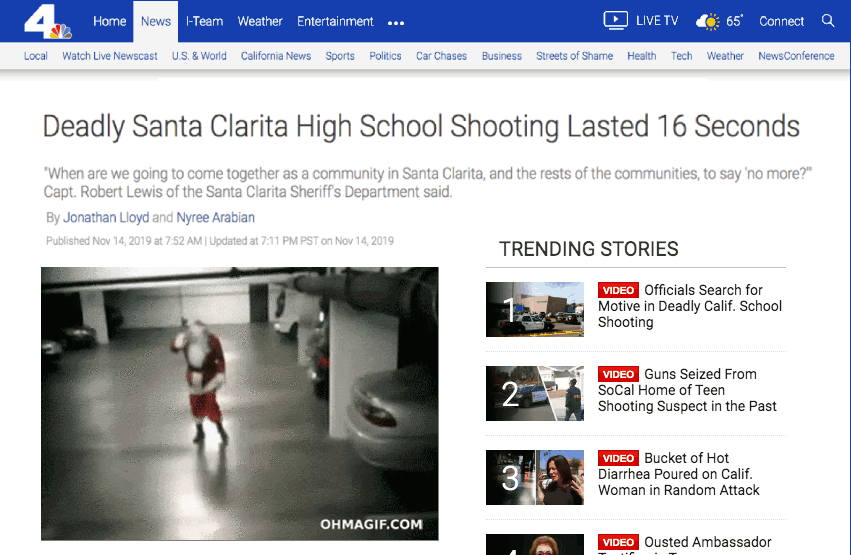Viewport: 851px width, 555px height.
Task: Open the Weather tab in top bar
Action: coord(260,21)
